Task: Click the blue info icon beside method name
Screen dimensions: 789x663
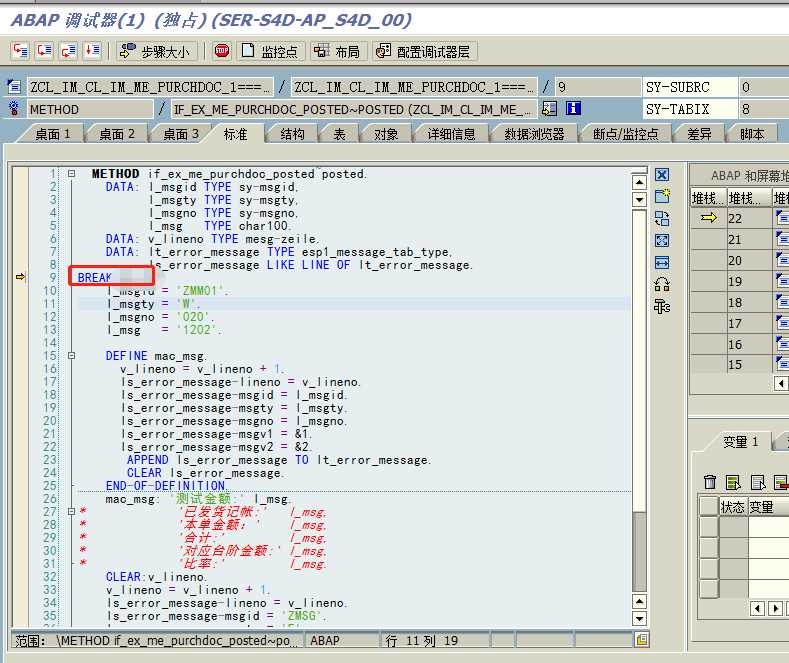Action: point(573,108)
